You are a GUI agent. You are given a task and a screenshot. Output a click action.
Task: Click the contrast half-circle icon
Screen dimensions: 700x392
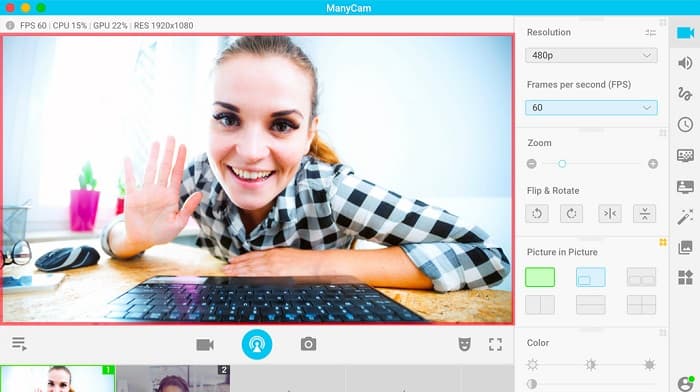click(532, 384)
